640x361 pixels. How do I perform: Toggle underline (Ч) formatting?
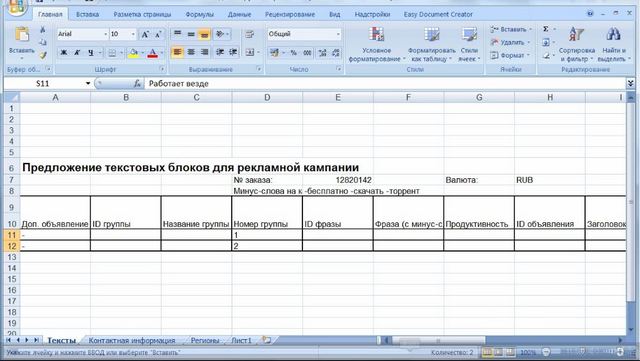click(90, 53)
